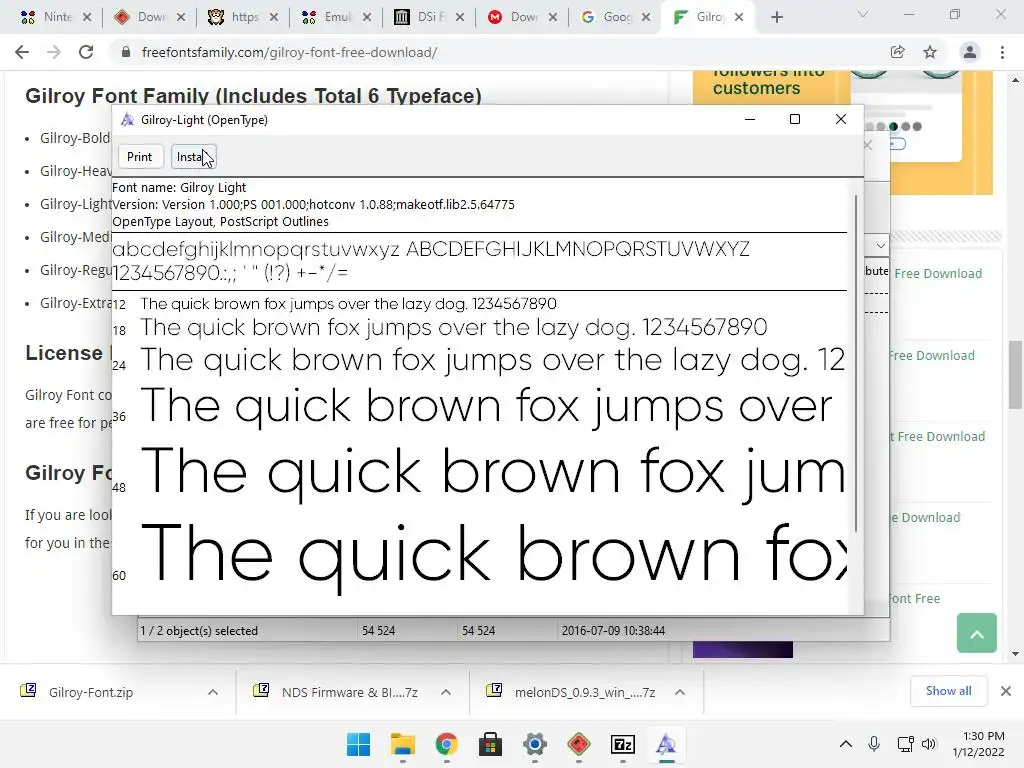
Task: Click Show all downloads
Action: [948, 691]
